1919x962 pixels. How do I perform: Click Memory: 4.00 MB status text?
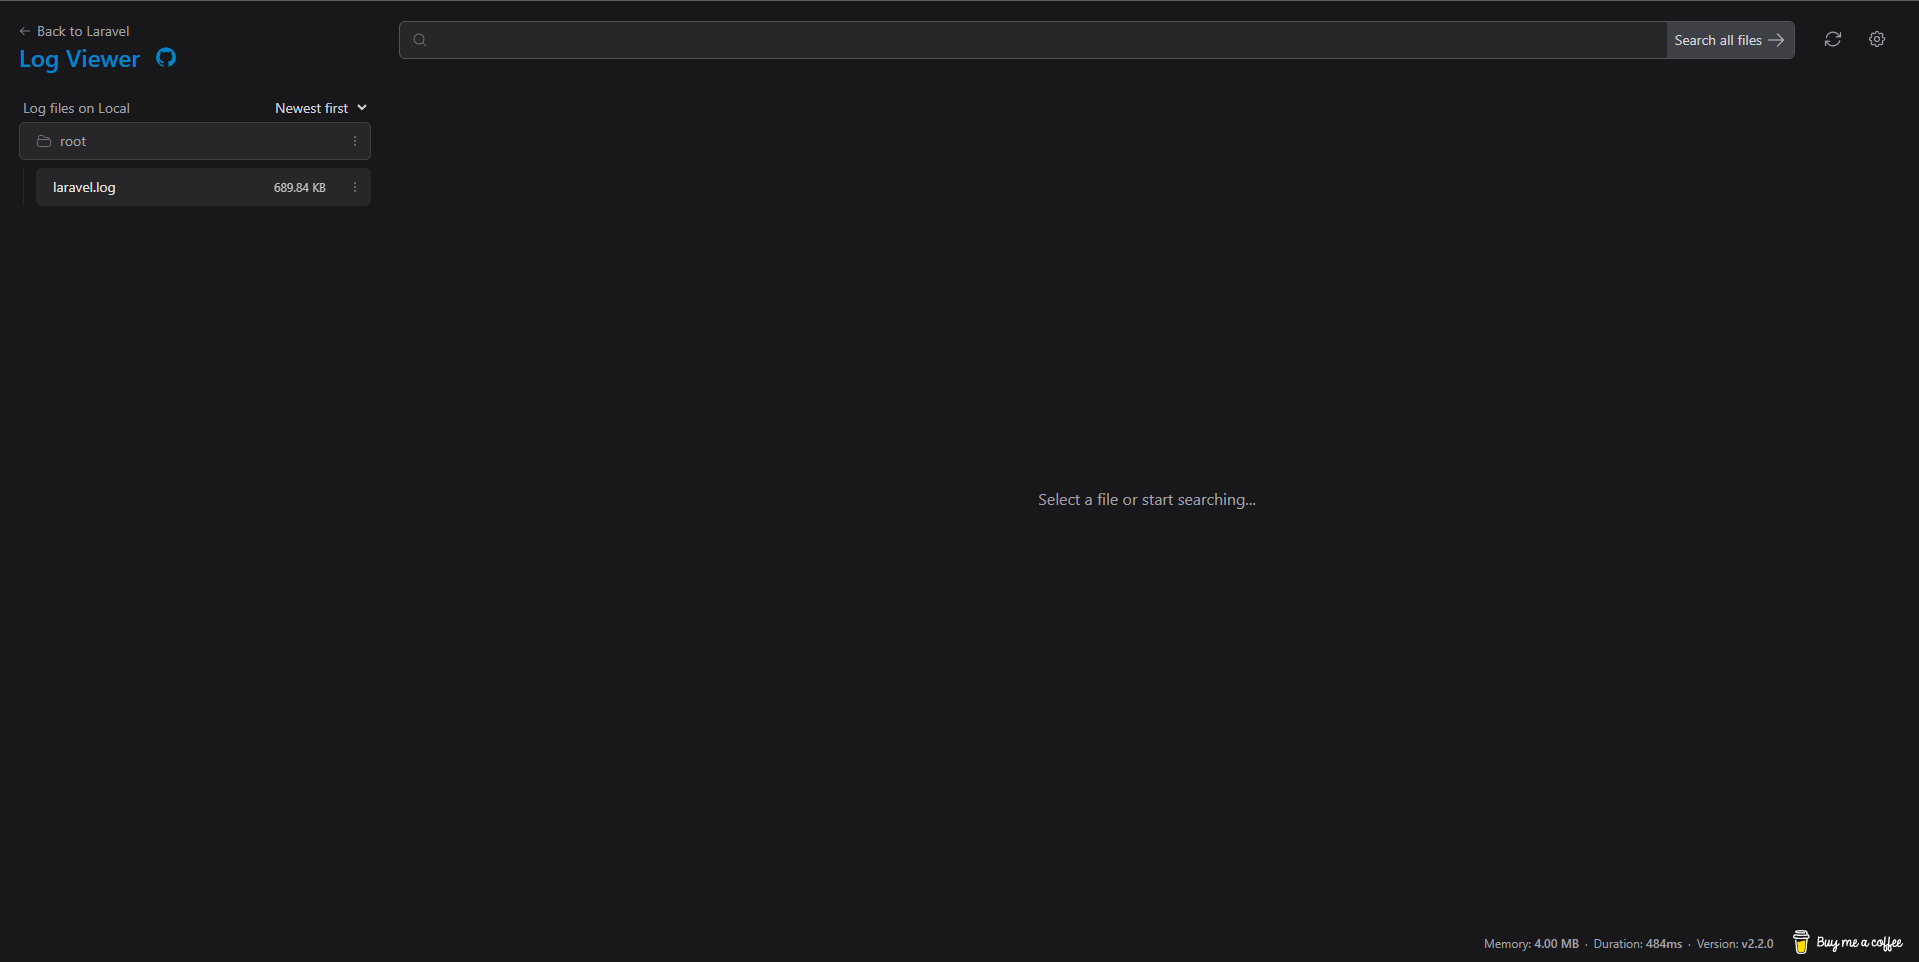point(1531,944)
